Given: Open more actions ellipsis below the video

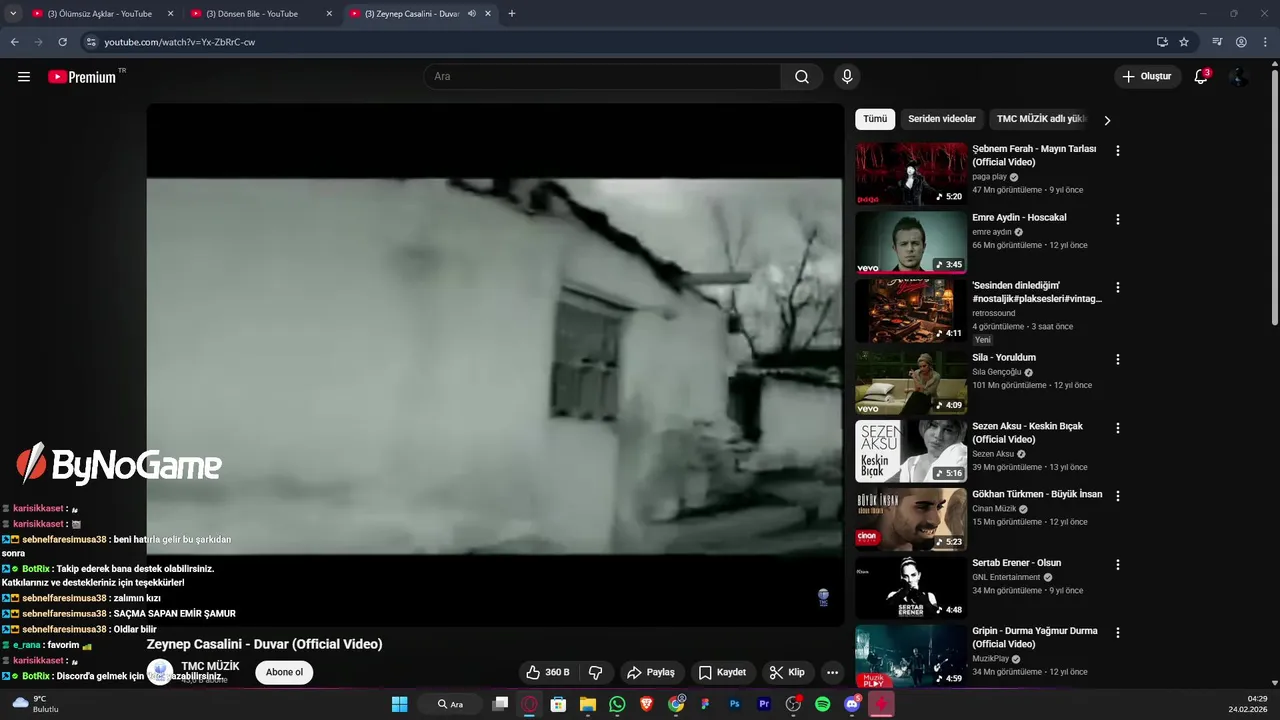Looking at the screenshot, I should point(832,672).
